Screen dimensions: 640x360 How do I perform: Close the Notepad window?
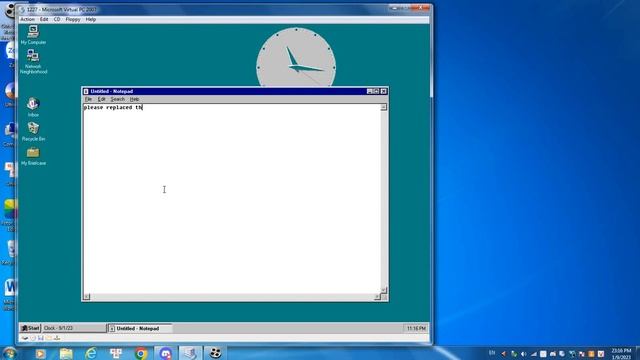click(384, 91)
